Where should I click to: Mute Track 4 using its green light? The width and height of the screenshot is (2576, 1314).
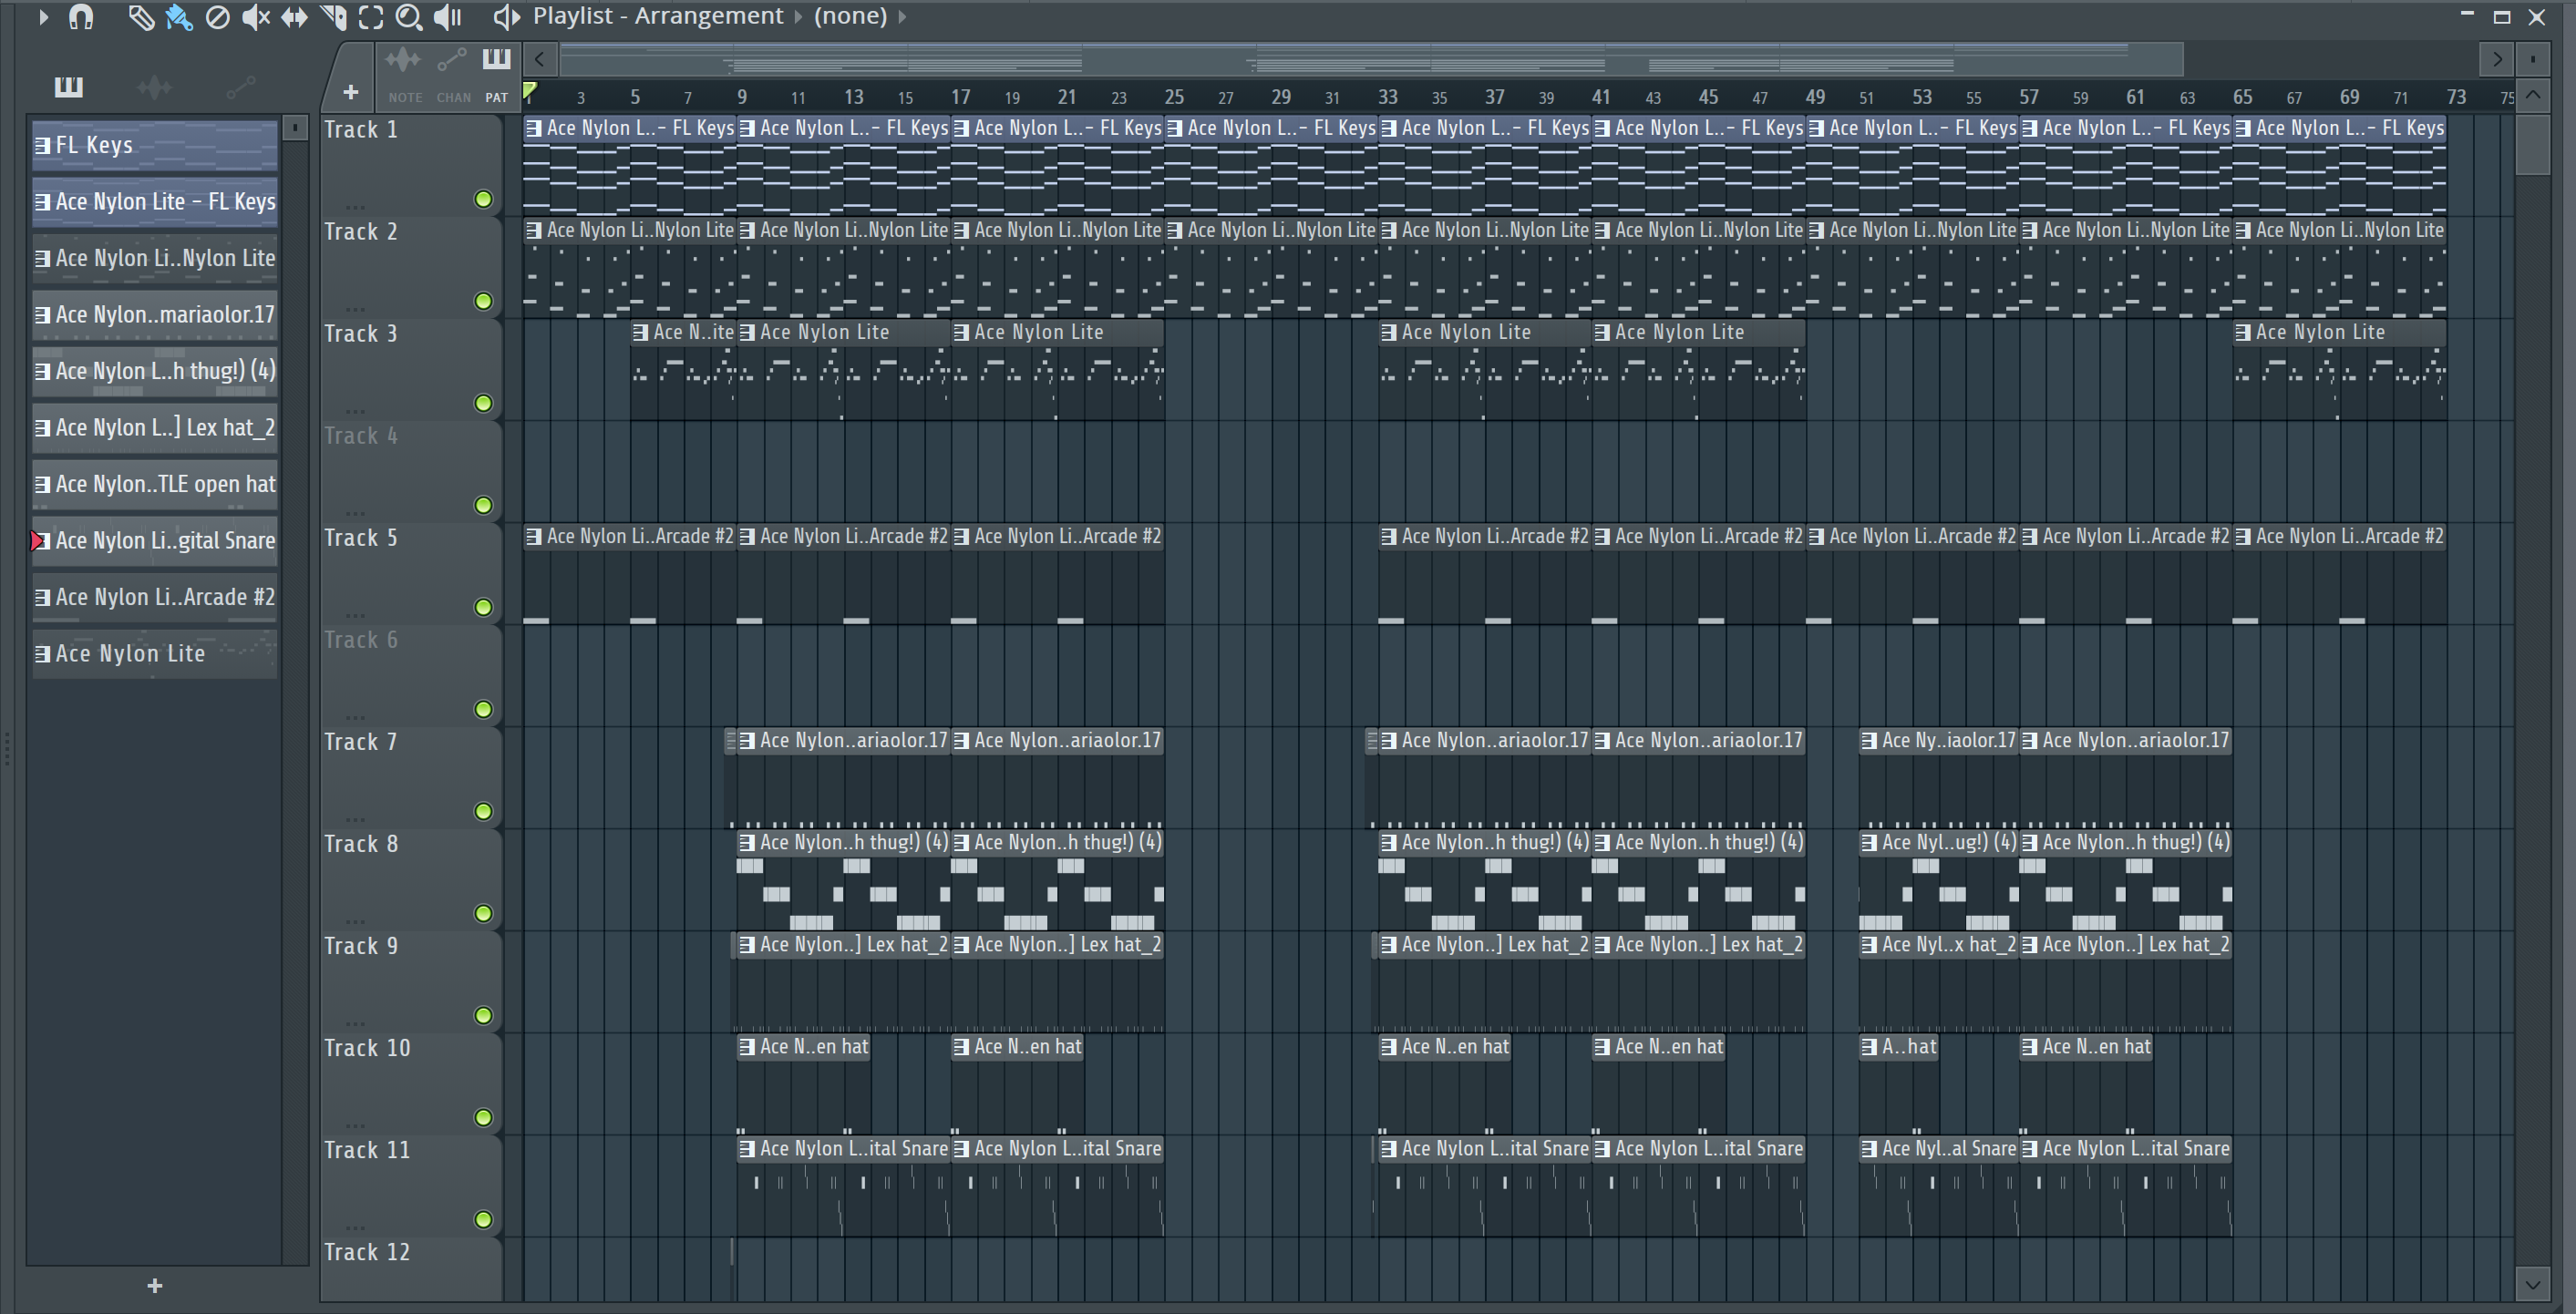[x=483, y=505]
